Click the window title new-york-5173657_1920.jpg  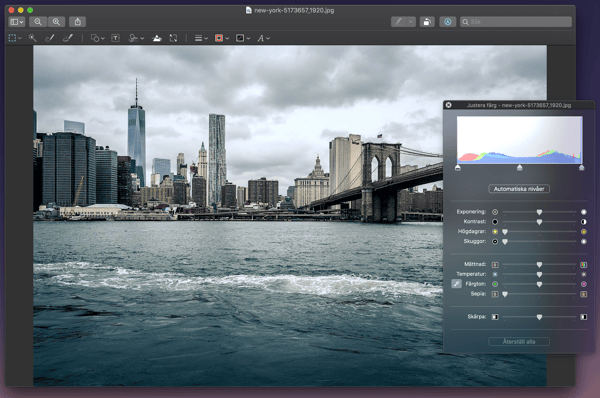[x=294, y=10]
